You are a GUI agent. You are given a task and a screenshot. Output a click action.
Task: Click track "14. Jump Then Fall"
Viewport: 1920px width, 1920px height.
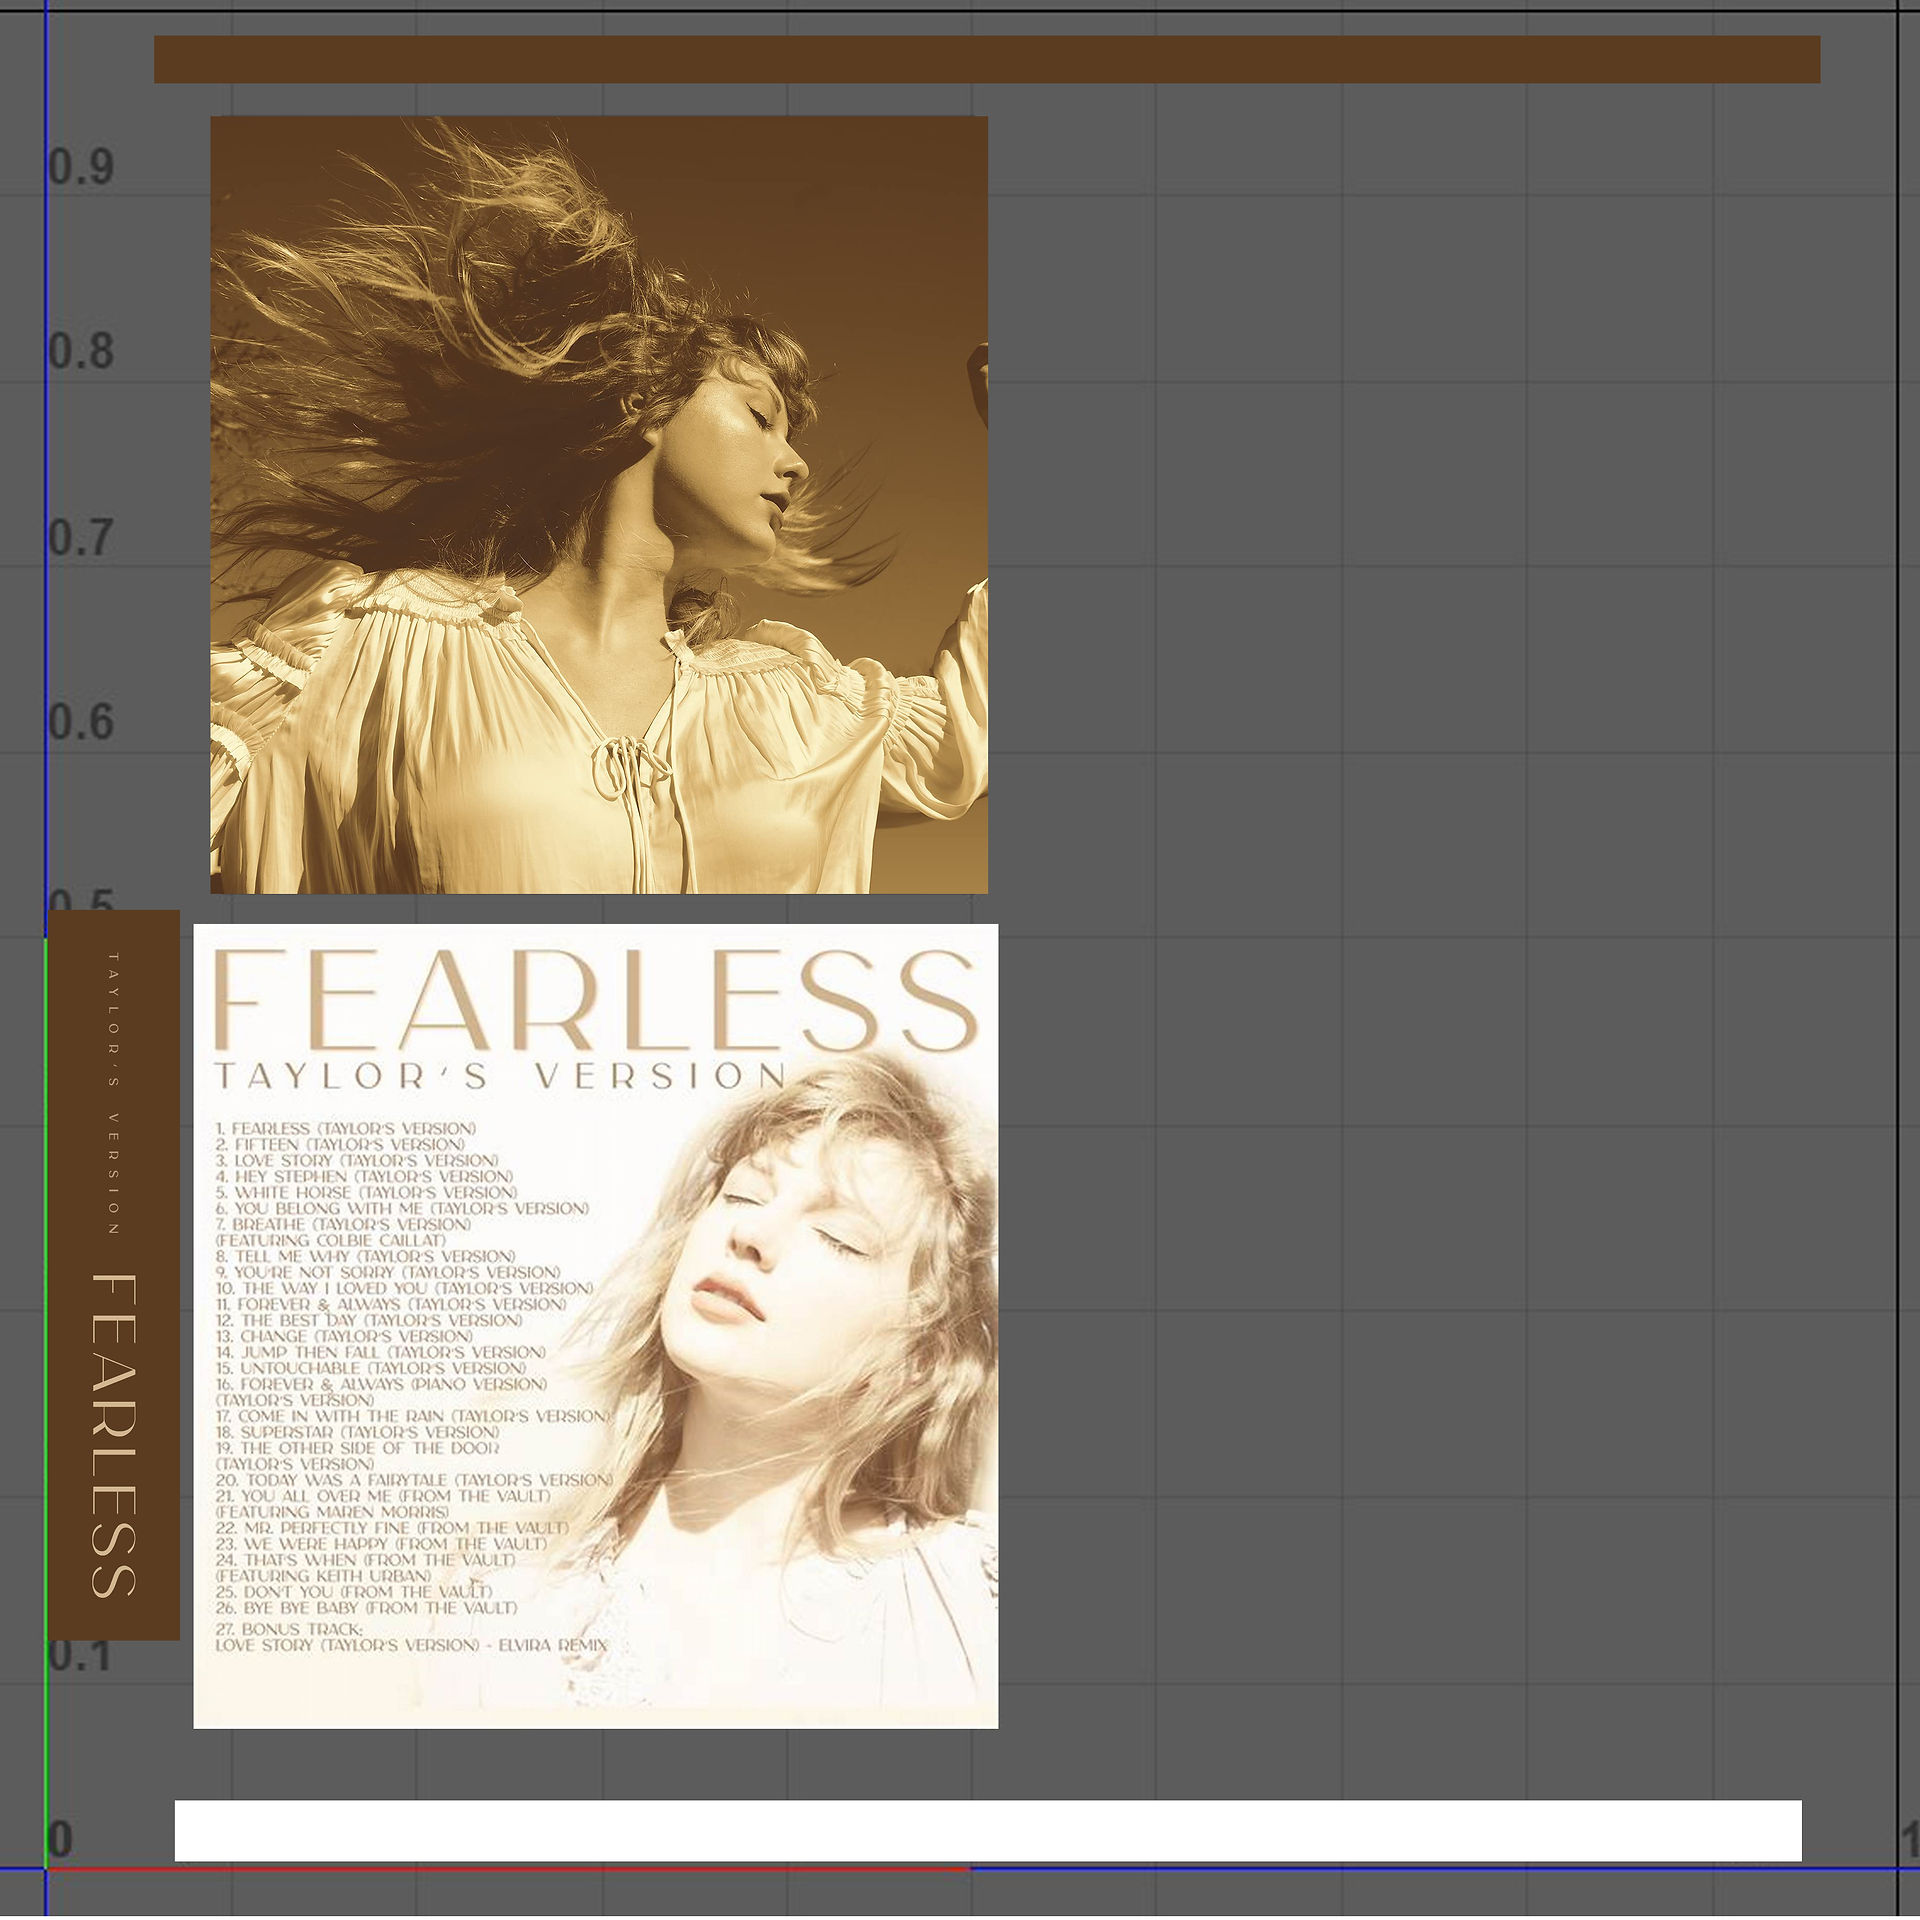point(381,1352)
